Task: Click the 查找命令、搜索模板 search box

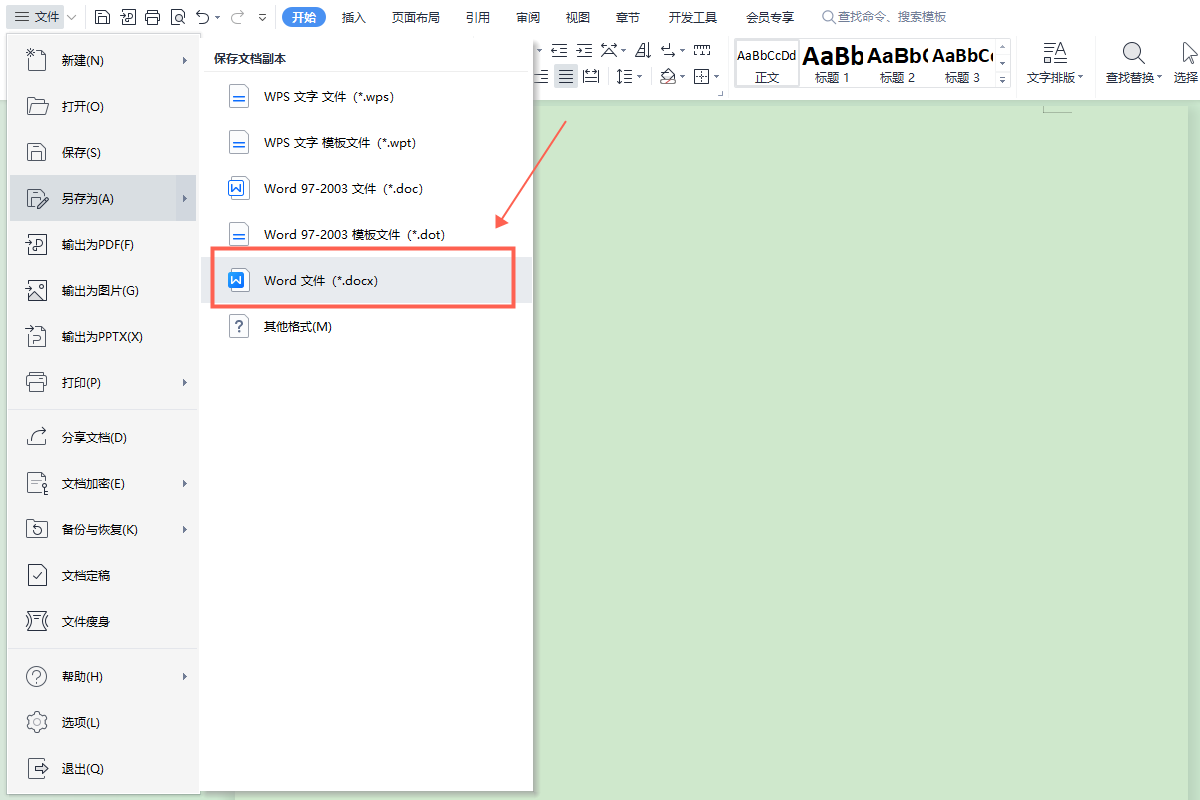Action: (884, 17)
